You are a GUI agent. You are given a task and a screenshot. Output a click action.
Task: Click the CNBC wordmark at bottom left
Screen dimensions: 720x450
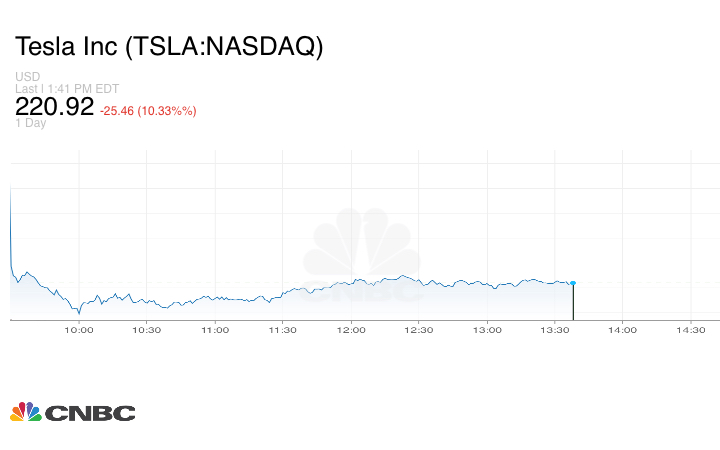[x=89, y=412]
